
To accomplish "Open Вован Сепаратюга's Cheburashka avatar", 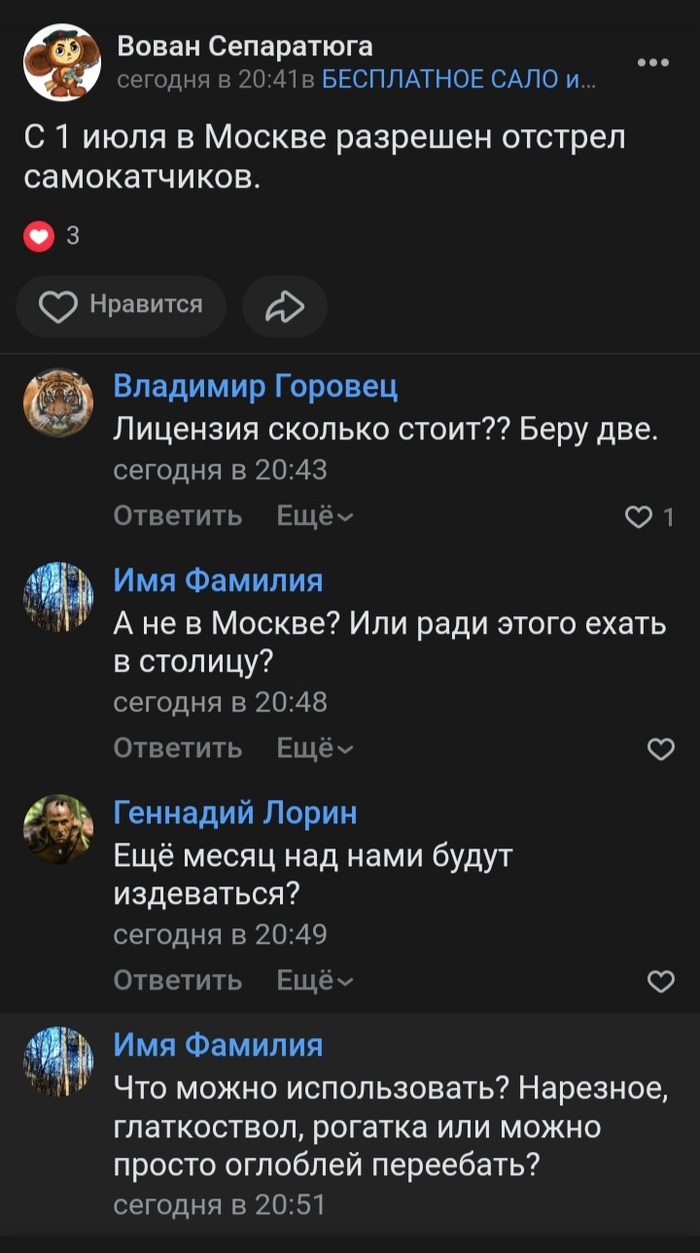I will 62,63.
